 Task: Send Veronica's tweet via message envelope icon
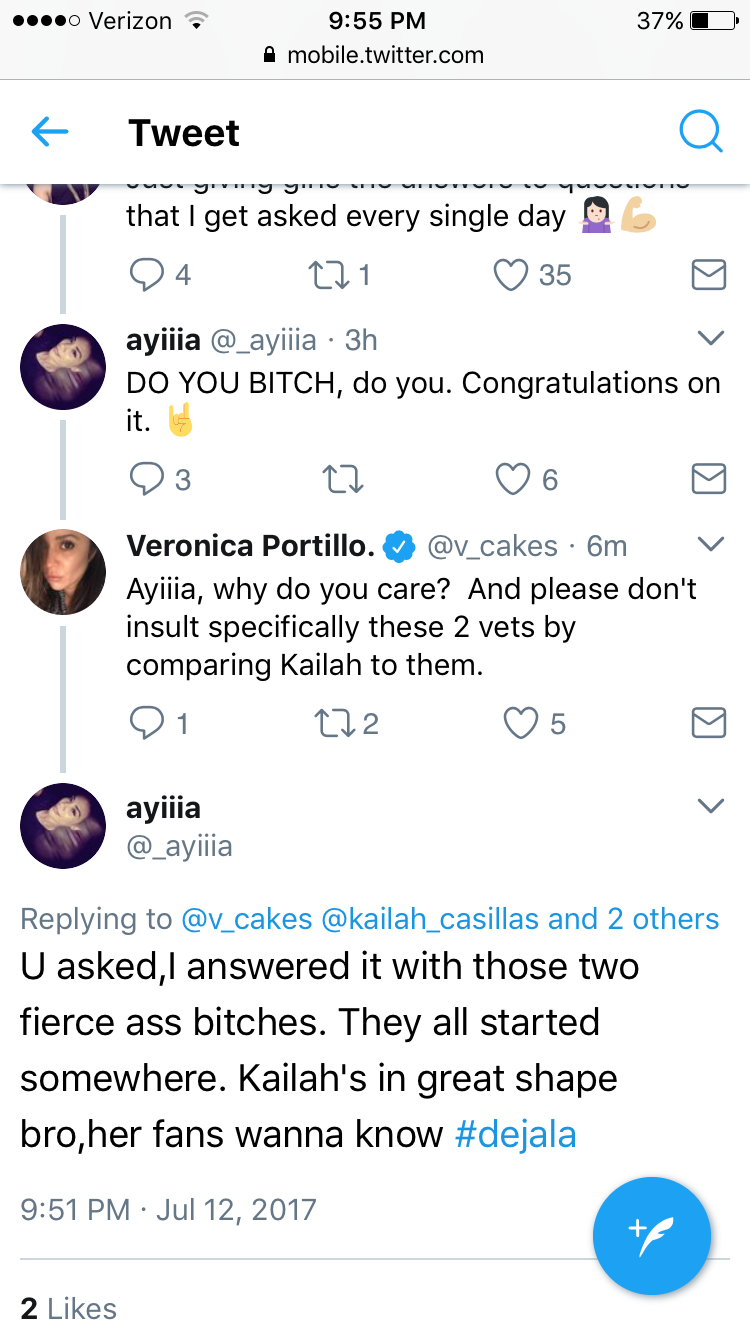tap(709, 723)
